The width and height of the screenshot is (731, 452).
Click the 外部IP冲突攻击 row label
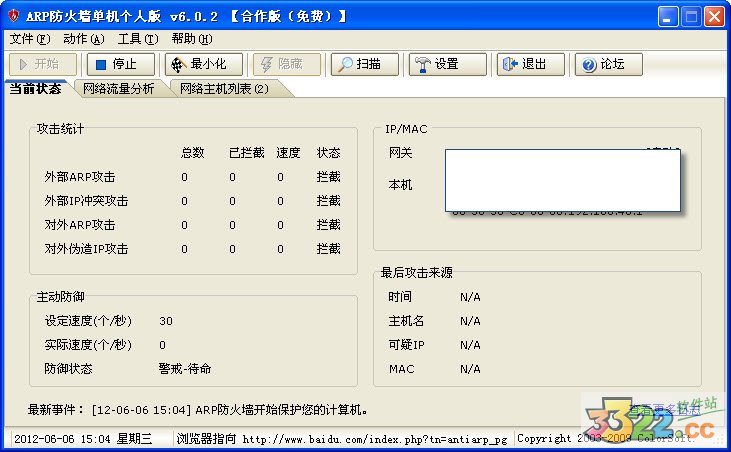pos(86,201)
